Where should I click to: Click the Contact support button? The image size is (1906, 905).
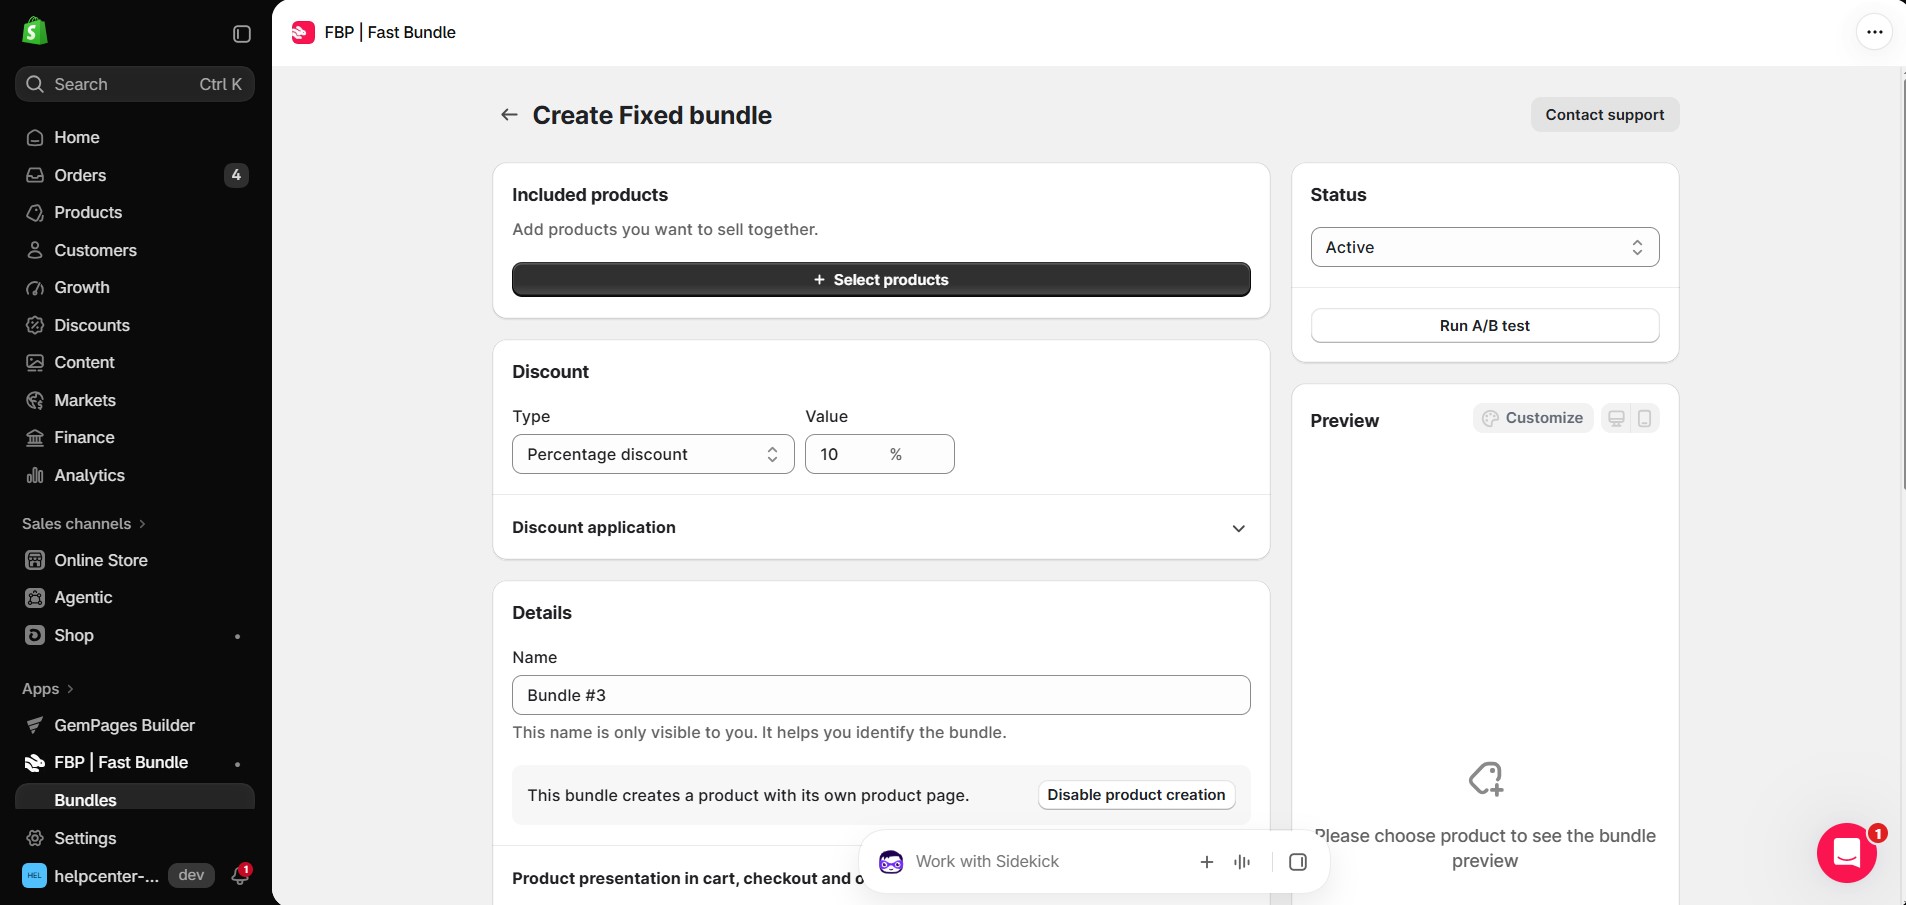[x=1605, y=115]
